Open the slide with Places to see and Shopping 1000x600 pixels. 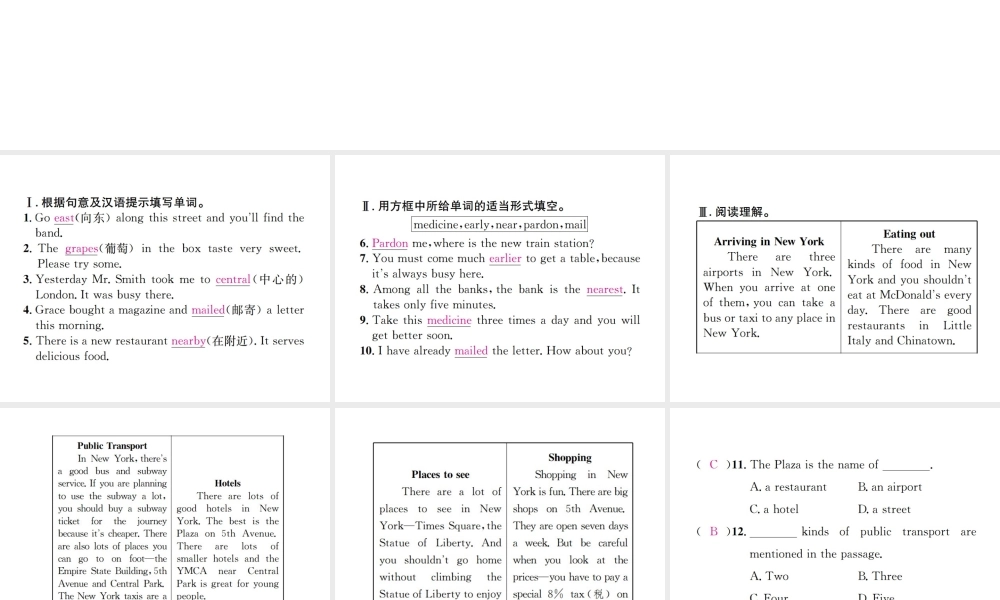coord(500,504)
